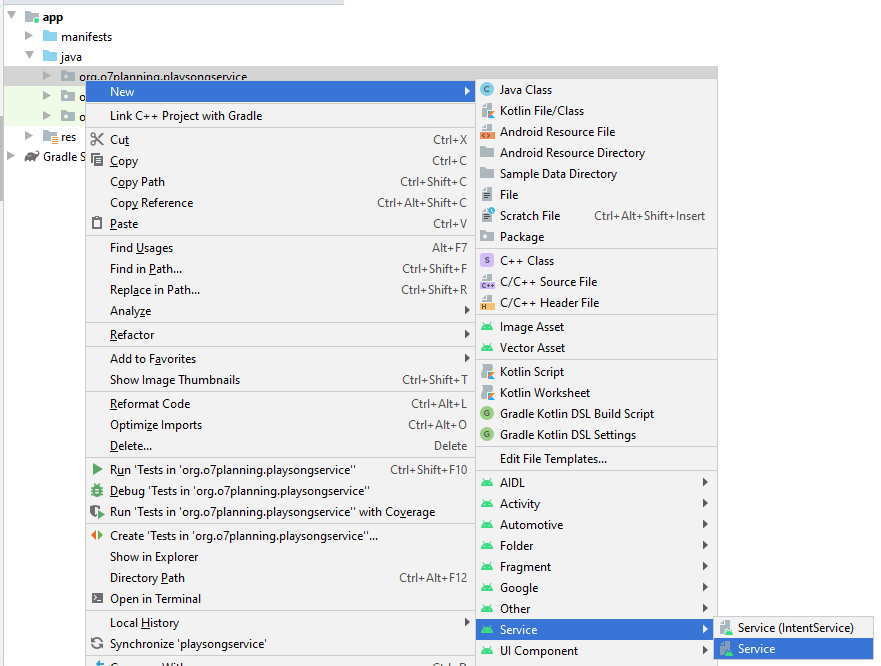Viewport: 881px width, 666px height.
Task: Collapse the java folder node
Action: click(x=30, y=56)
